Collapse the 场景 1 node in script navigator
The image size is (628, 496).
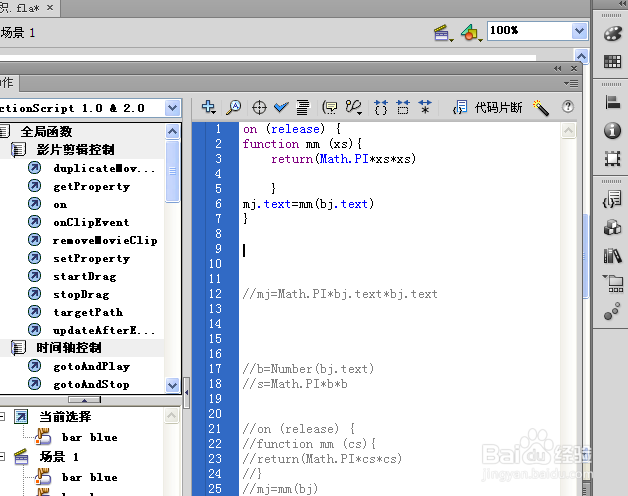2,456
